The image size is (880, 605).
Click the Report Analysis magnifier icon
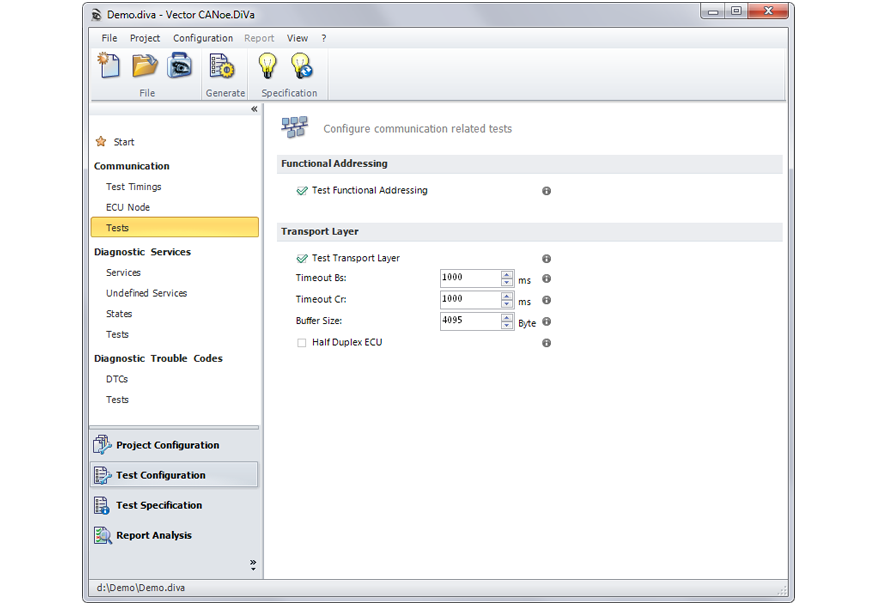pos(103,535)
